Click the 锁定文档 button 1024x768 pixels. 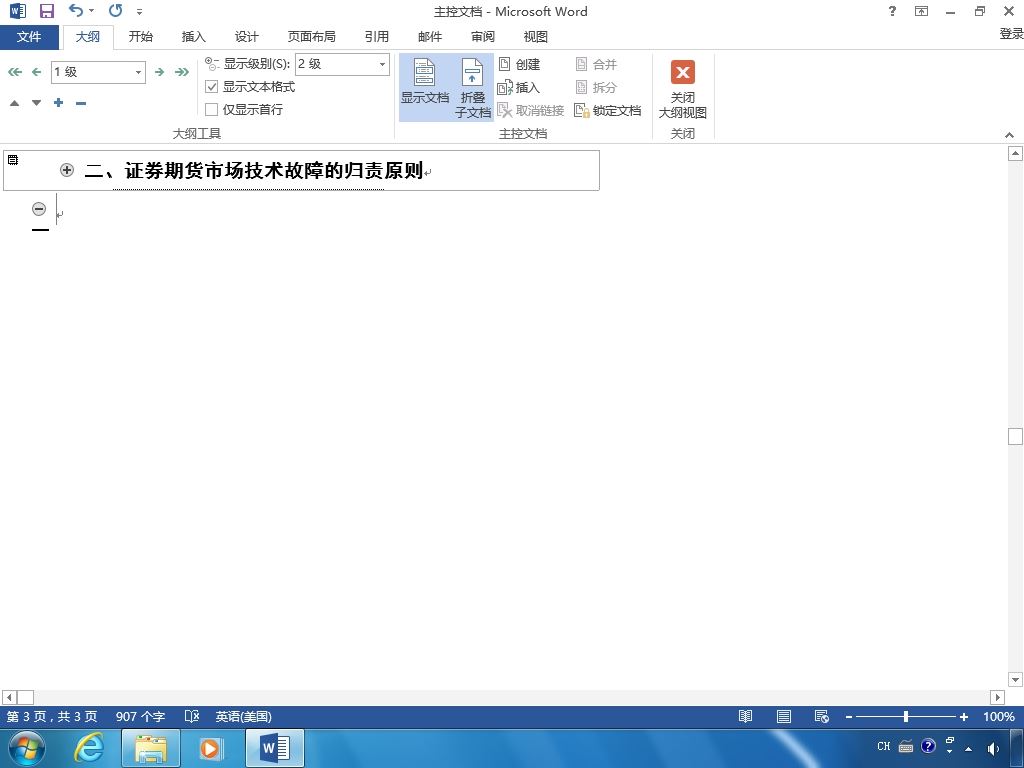pos(607,110)
